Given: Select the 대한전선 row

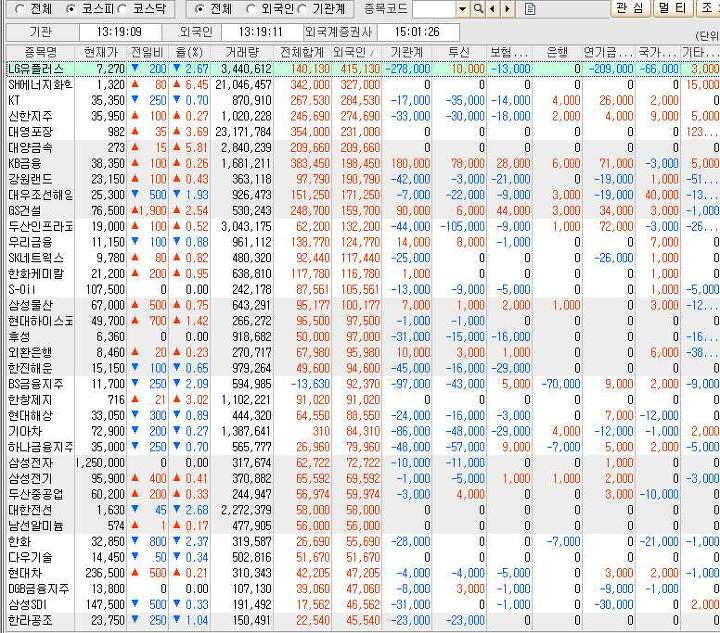Looking at the screenshot, I should click(x=363, y=510).
